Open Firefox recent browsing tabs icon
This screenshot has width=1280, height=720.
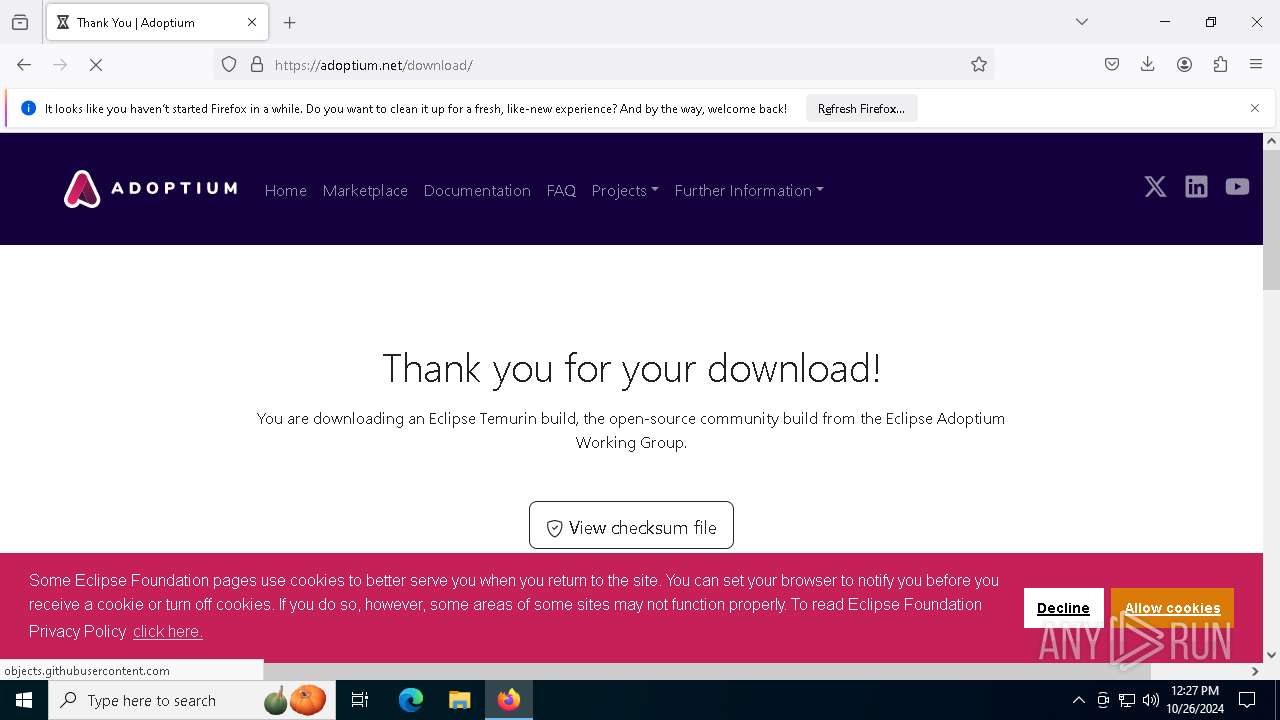(20, 22)
